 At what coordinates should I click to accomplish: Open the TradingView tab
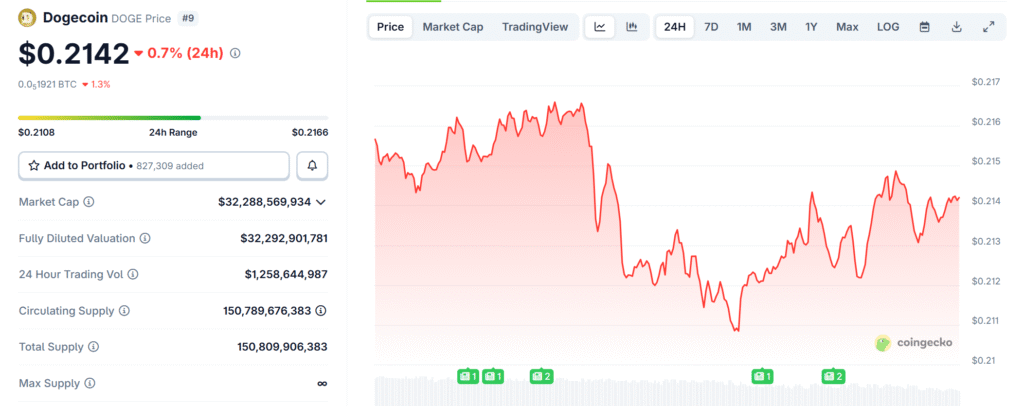[x=534, y=27]
